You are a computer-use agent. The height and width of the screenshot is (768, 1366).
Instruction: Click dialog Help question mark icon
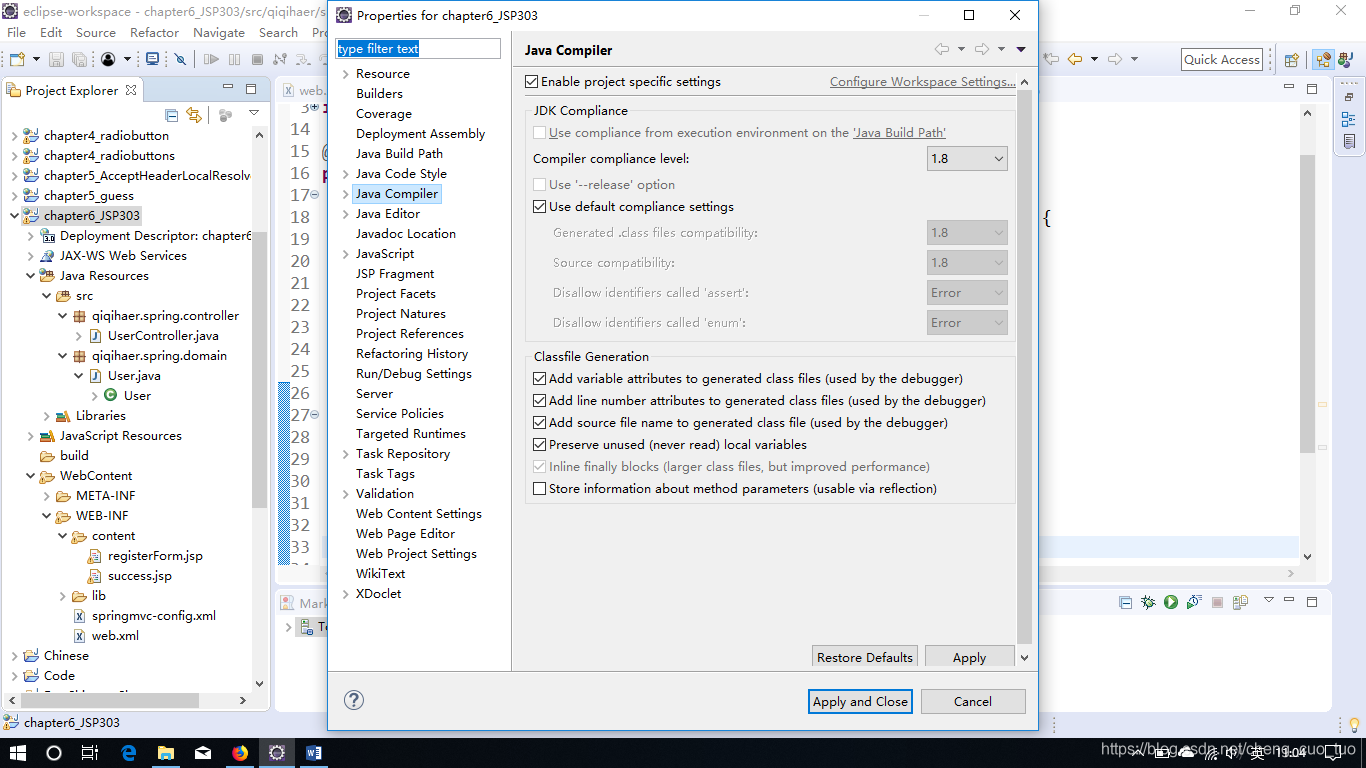(354, 700)
